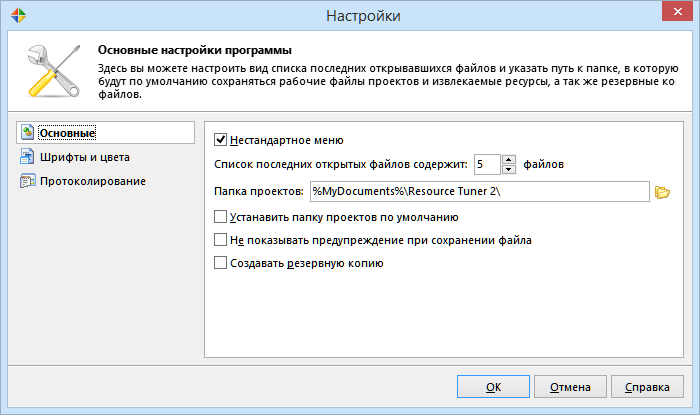
Task: Click the Основные category icon
Action: coord(27,133)
